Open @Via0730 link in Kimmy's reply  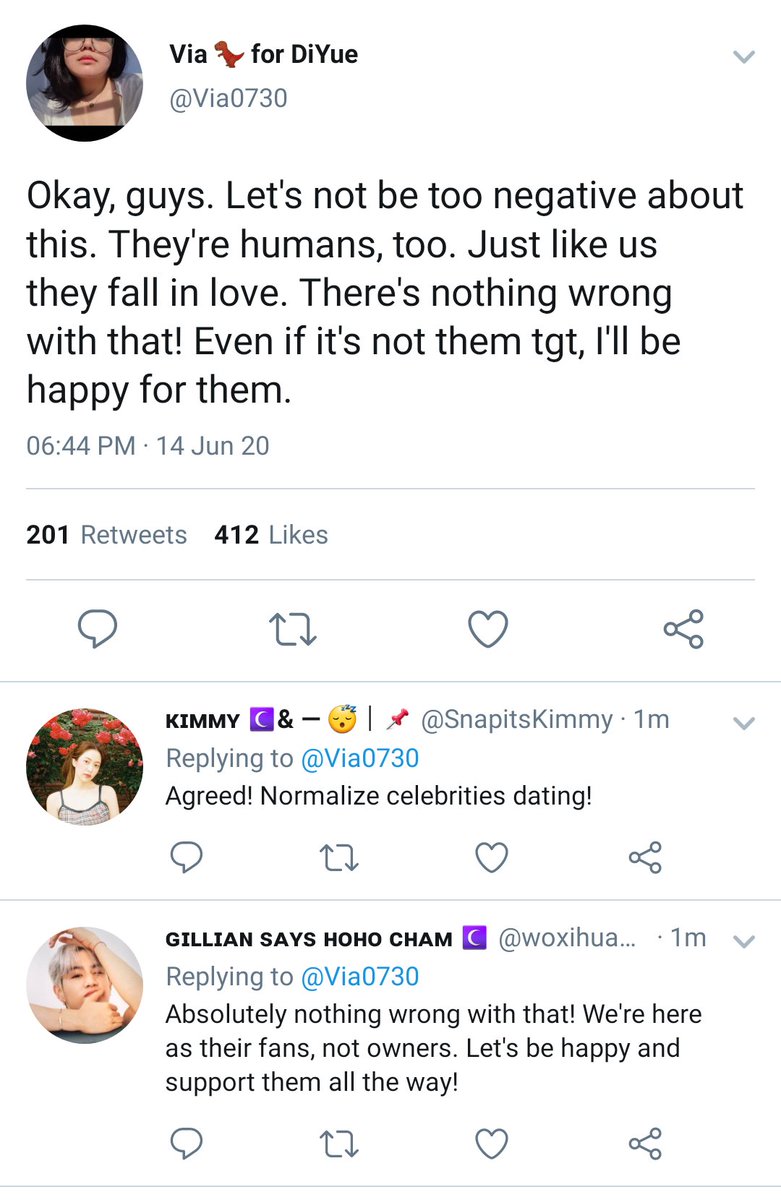pyautogui.click(x=359, y=759)
